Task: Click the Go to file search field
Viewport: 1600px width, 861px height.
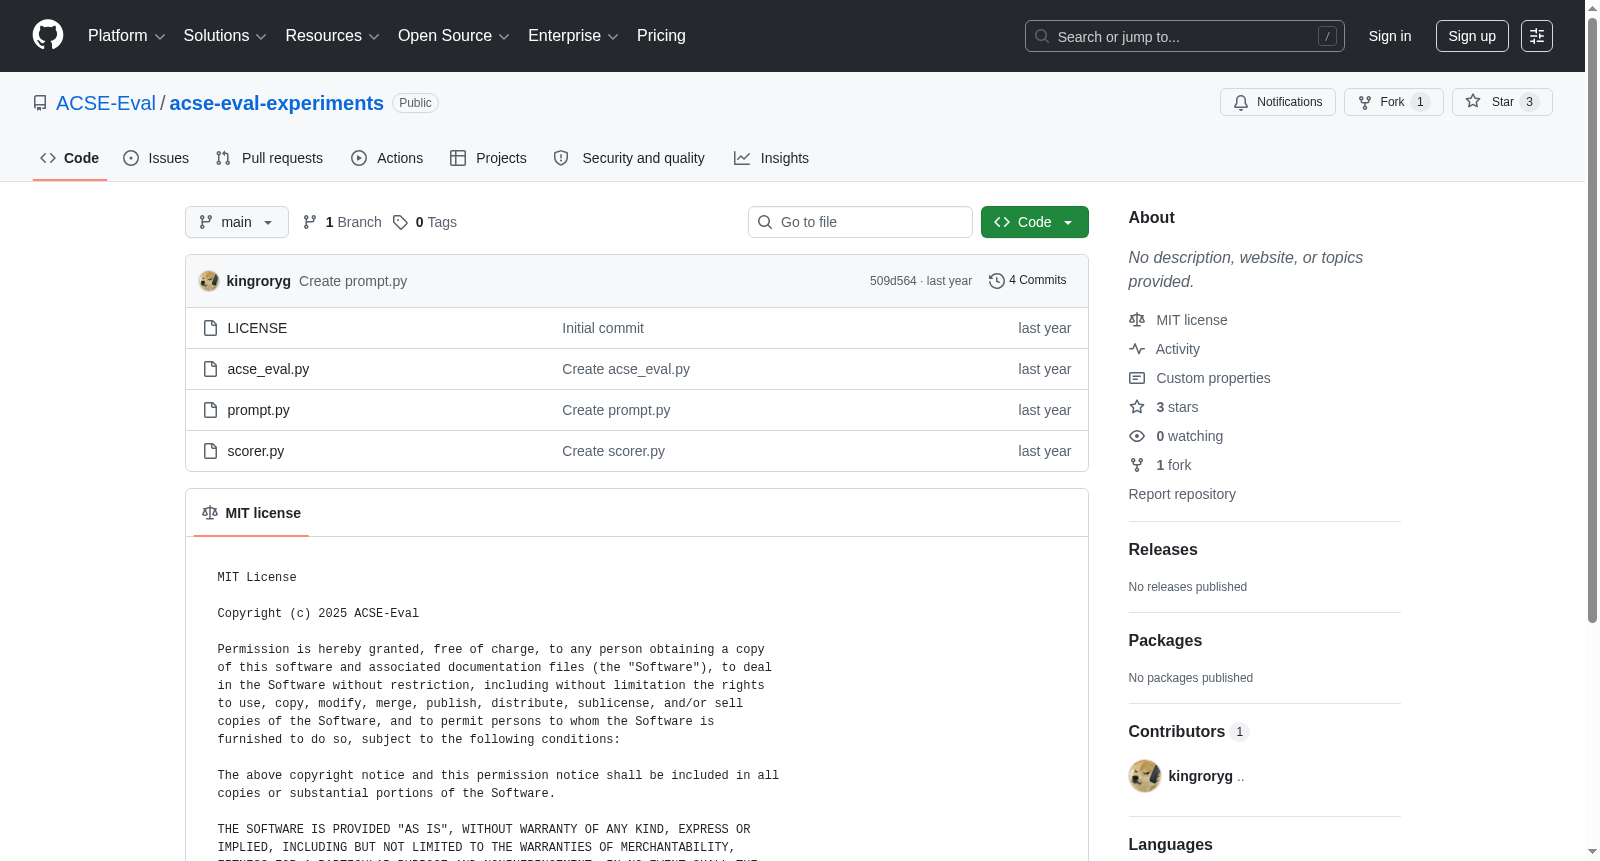Action: (860, 222)
